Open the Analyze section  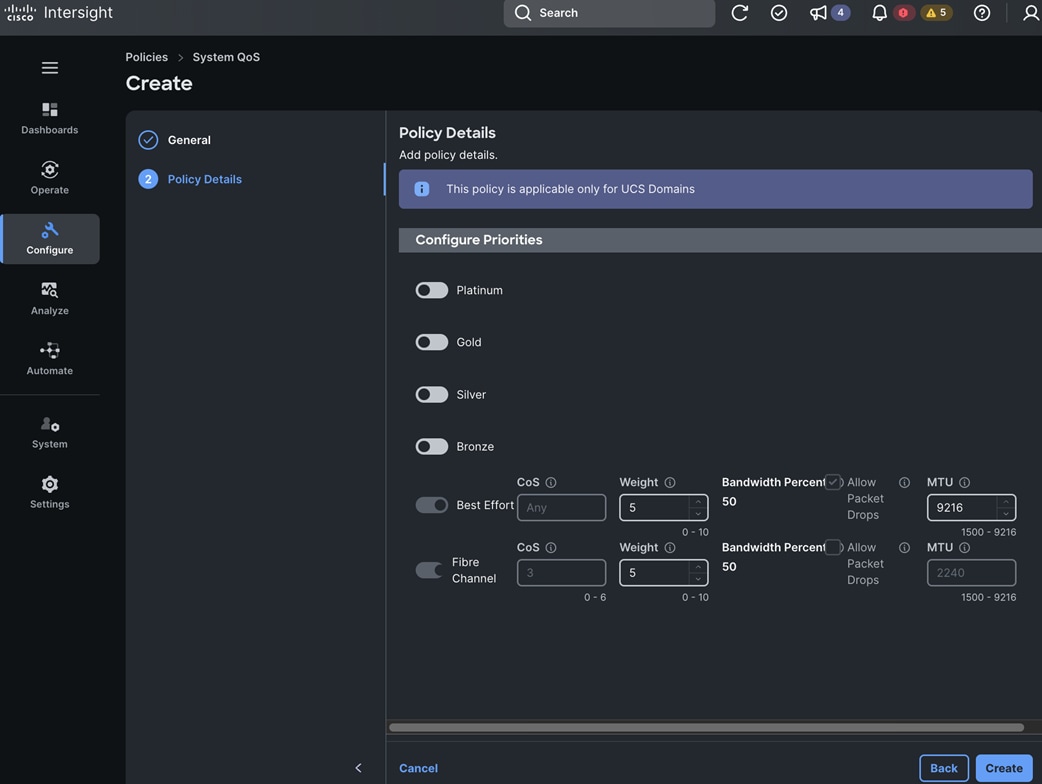pyautogui.click(x=50, y=299)
